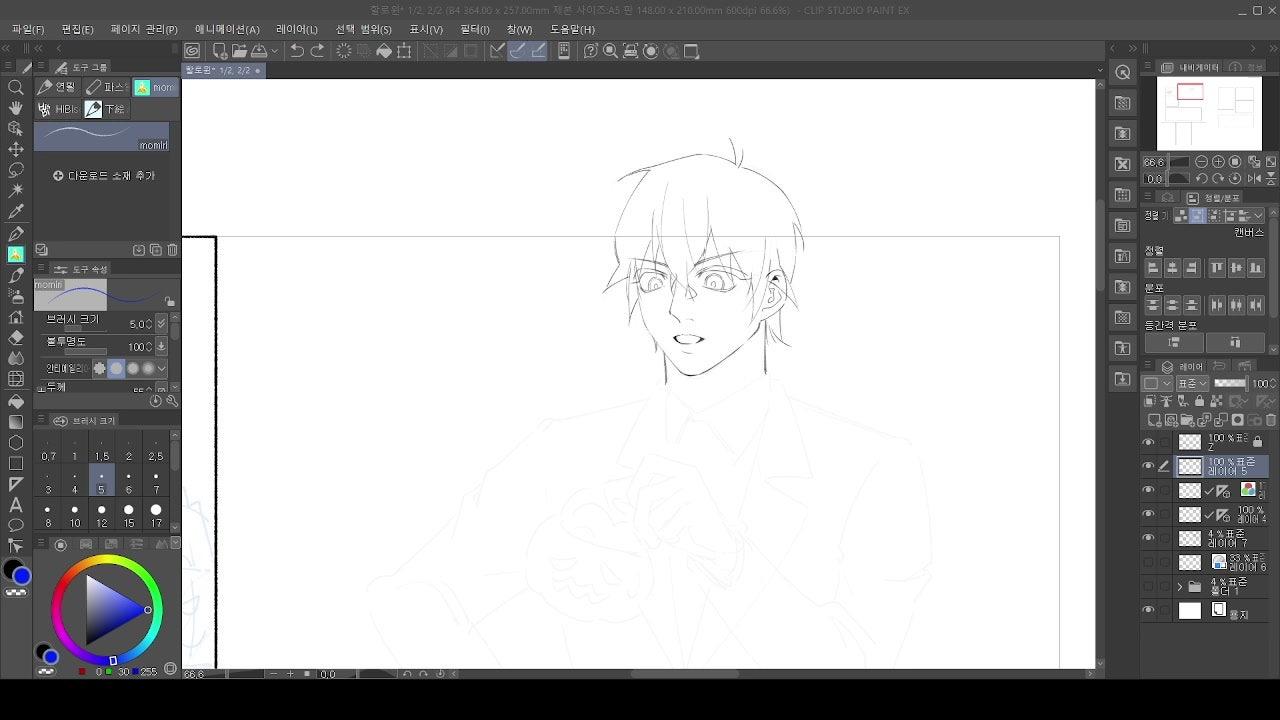Zoom in using Navigator plus button
1280x720 pixels.
tap(1219, 162)
